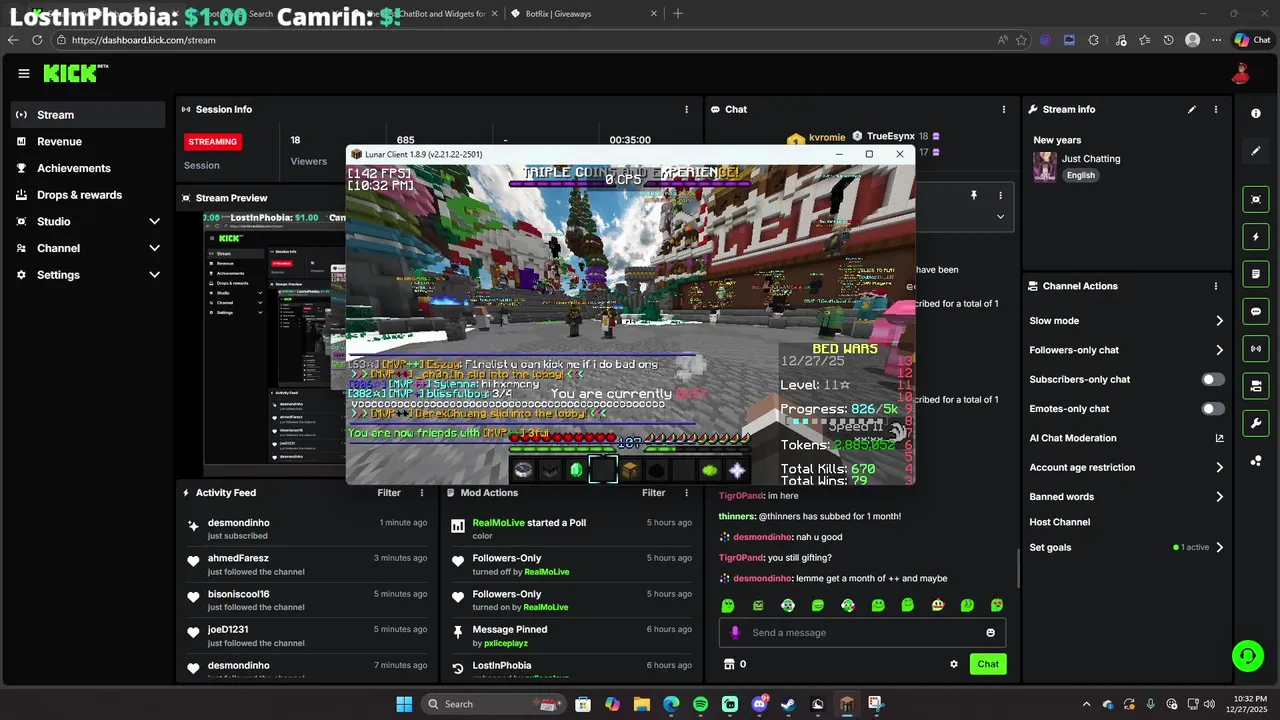Click the stream capture icon in the right sidebar
Screen dimensions: 1280x720
pos(1256,199)
